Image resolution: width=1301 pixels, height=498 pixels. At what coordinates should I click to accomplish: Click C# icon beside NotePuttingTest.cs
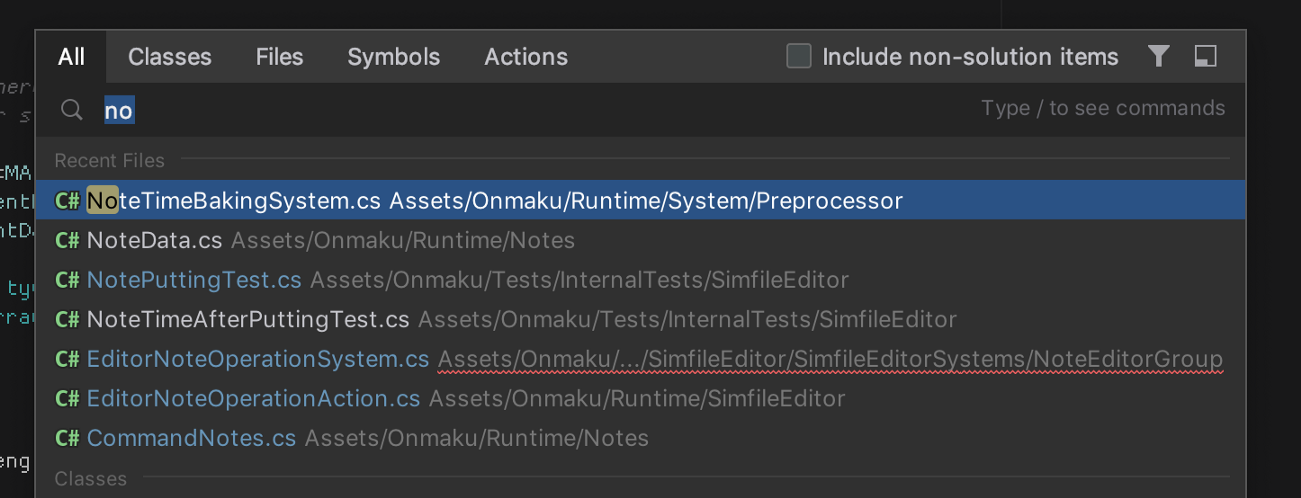67,280
